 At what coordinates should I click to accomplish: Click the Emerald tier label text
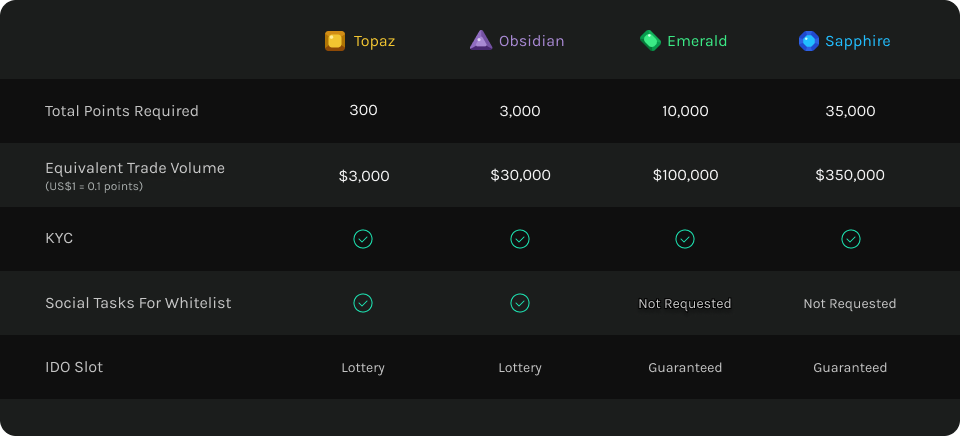(x=697, y=41)
